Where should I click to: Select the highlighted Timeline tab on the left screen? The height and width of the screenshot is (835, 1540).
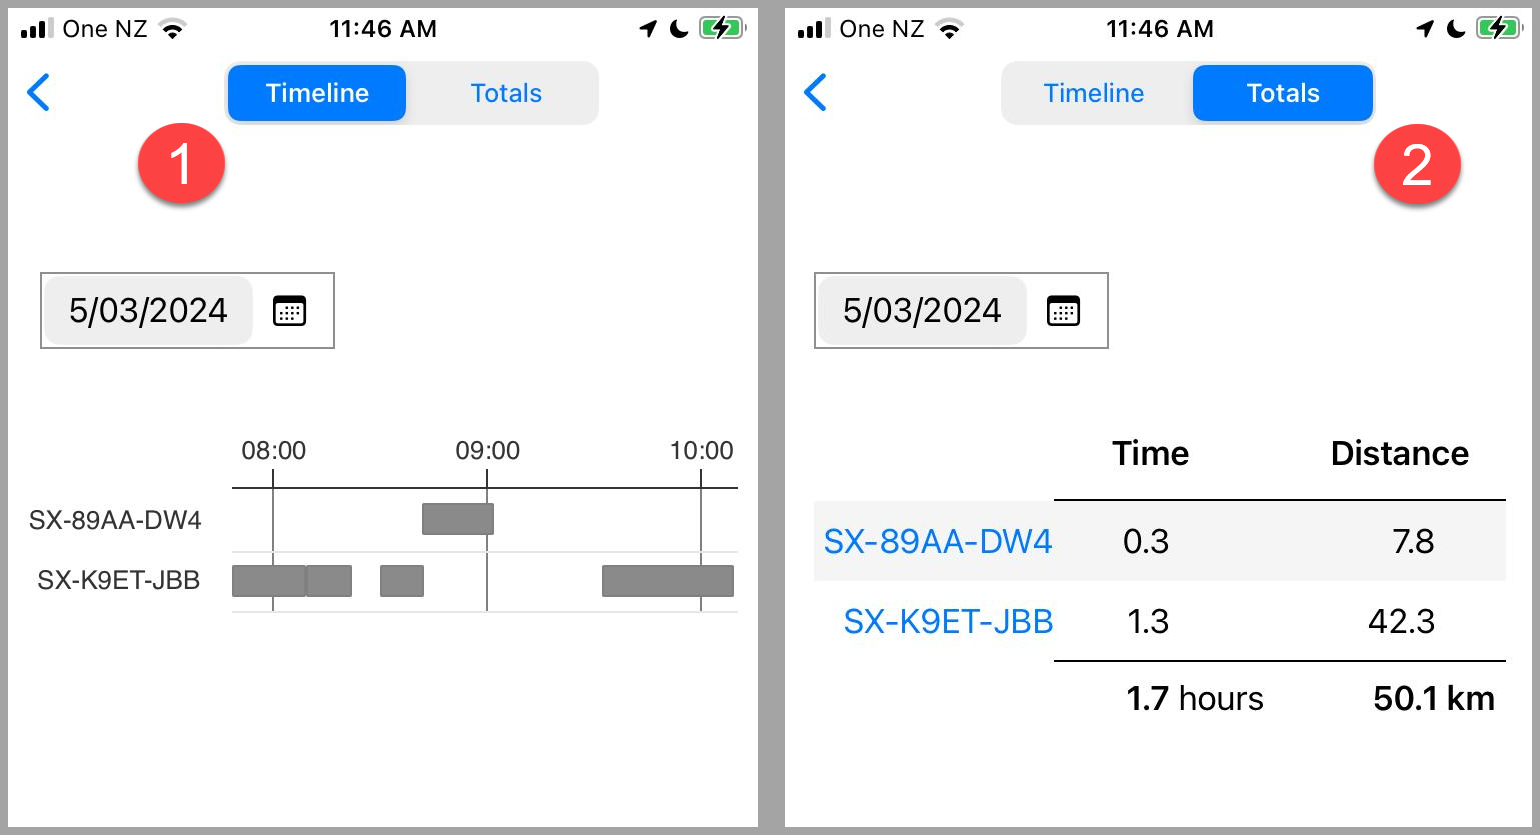point(317,93)
